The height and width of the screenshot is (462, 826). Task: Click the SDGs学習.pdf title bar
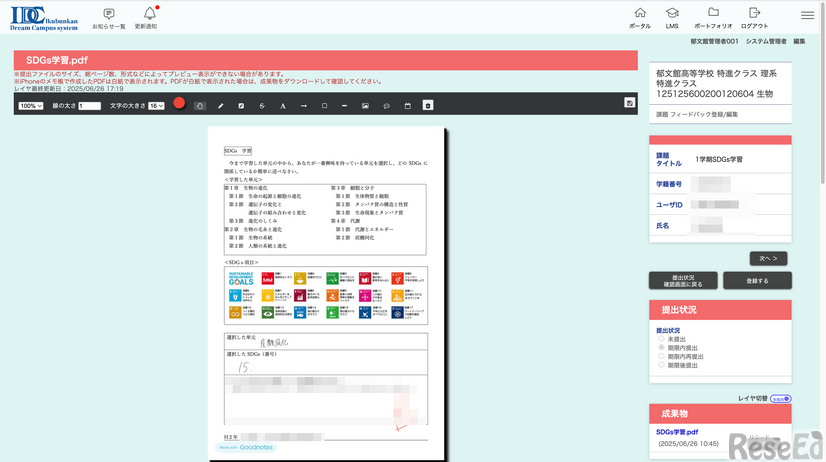[326, 60]
